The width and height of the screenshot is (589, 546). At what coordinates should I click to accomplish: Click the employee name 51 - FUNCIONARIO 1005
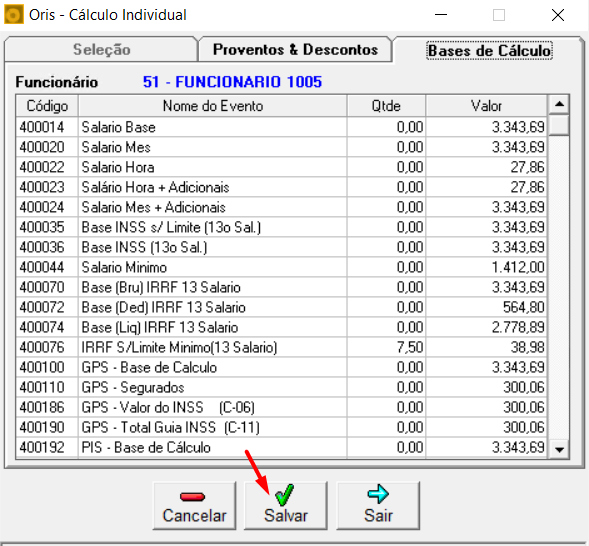(232, 82)
